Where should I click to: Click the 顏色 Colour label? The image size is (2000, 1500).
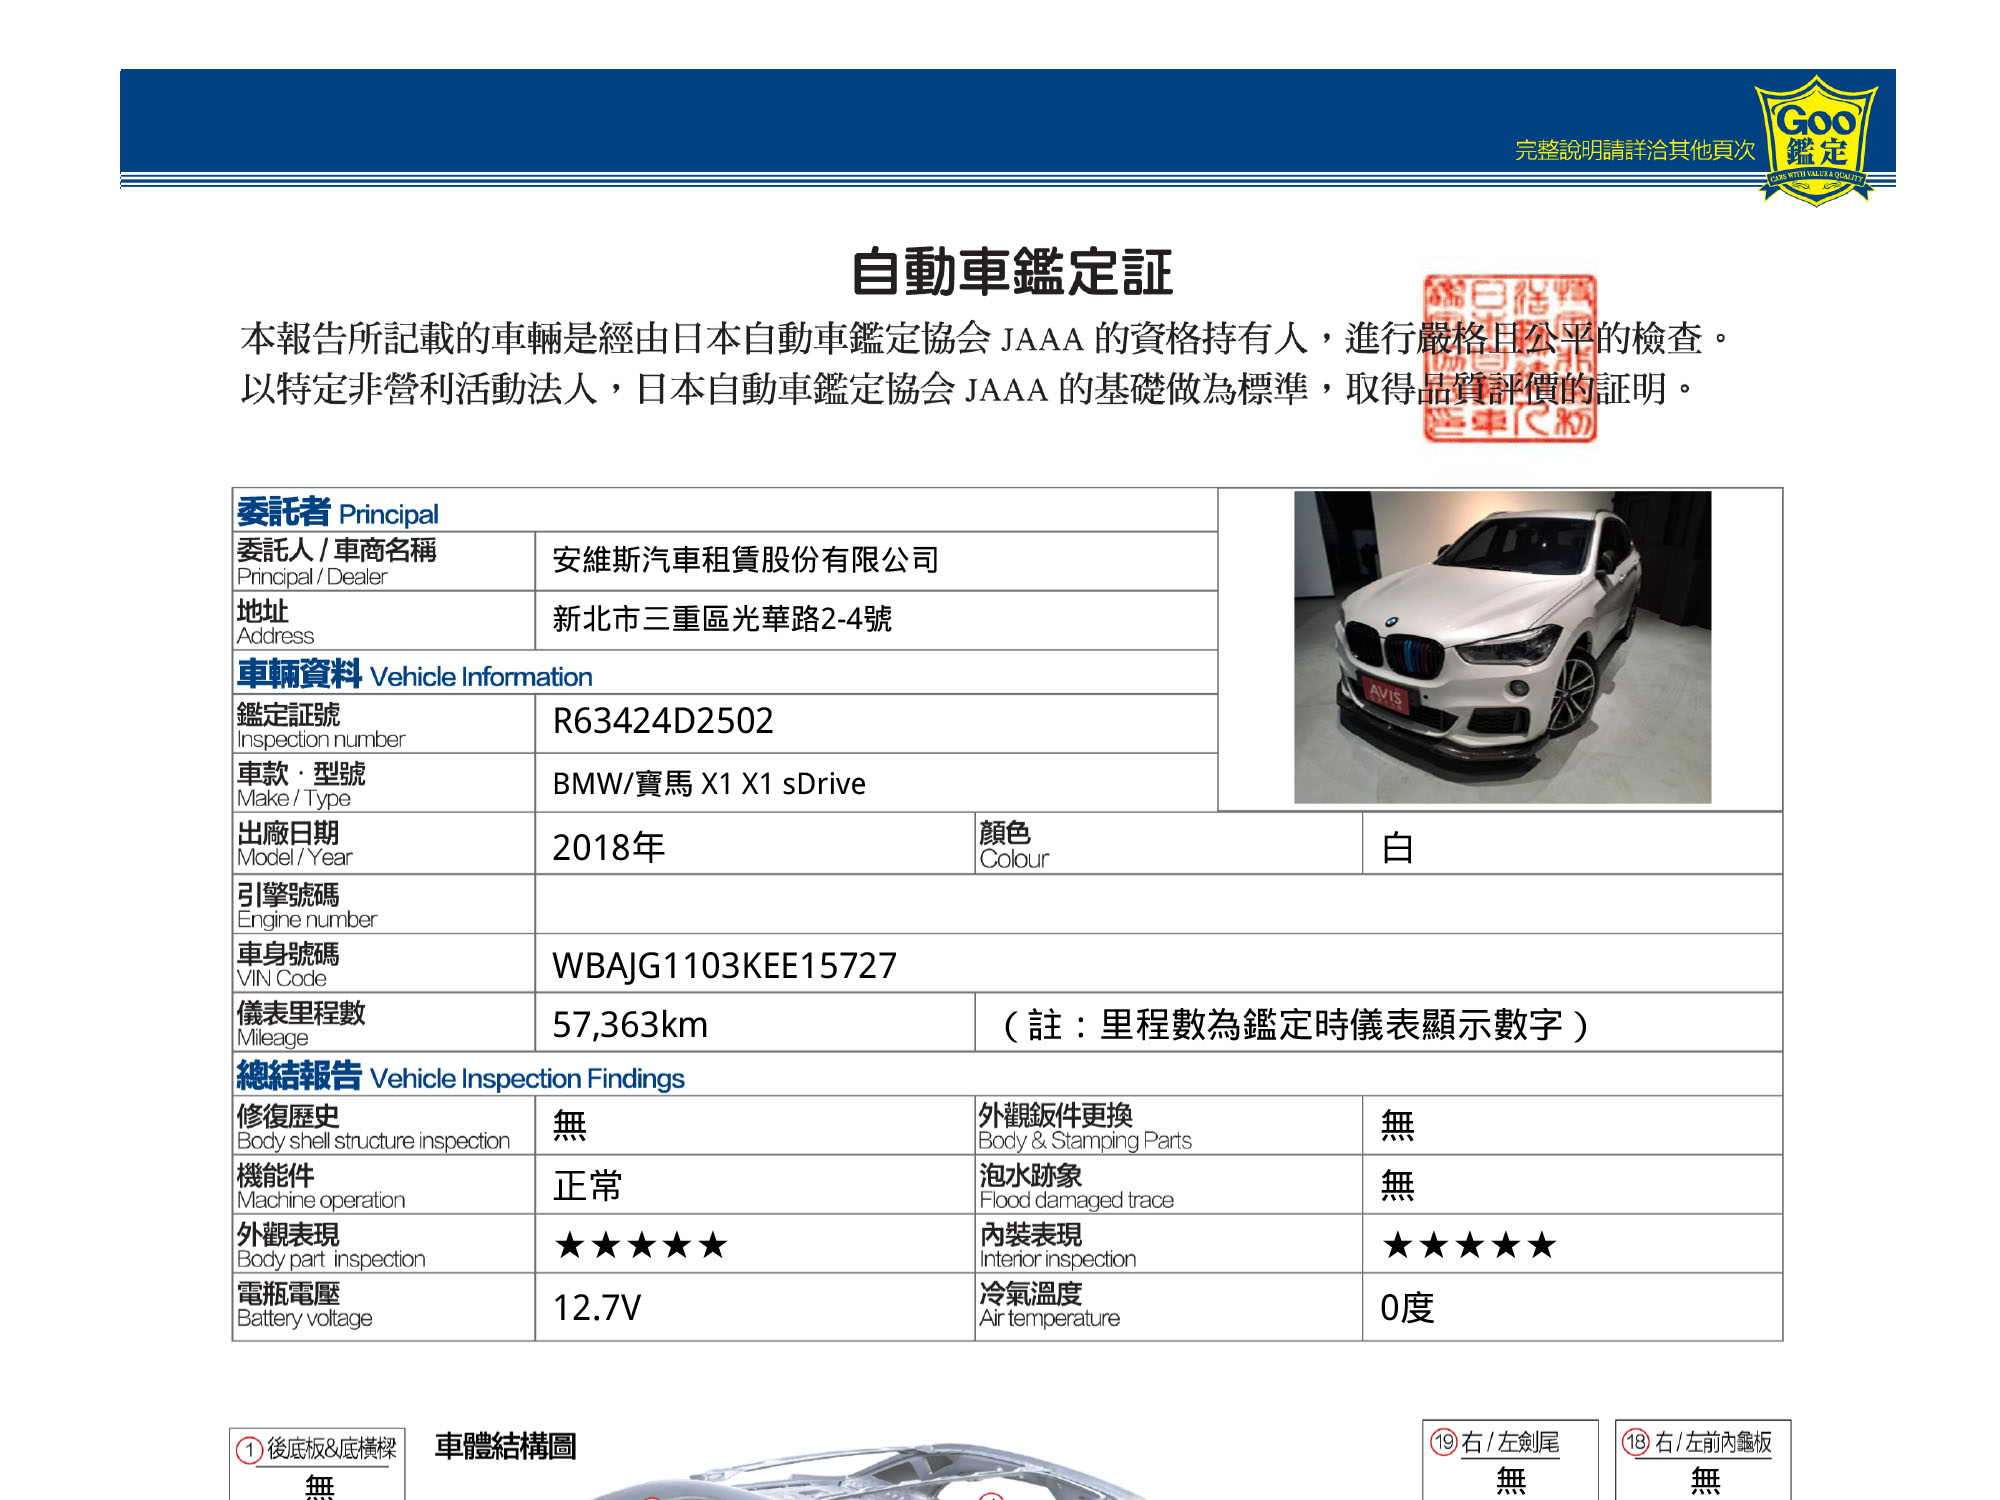[x=1014, y=845]
